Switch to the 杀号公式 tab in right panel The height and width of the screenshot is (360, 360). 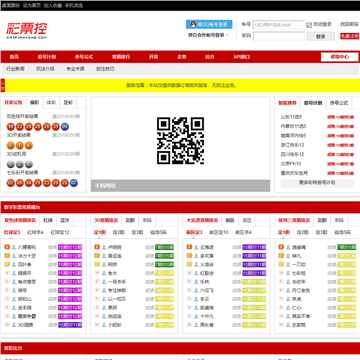pyautogui.click(x=339, y=103)
